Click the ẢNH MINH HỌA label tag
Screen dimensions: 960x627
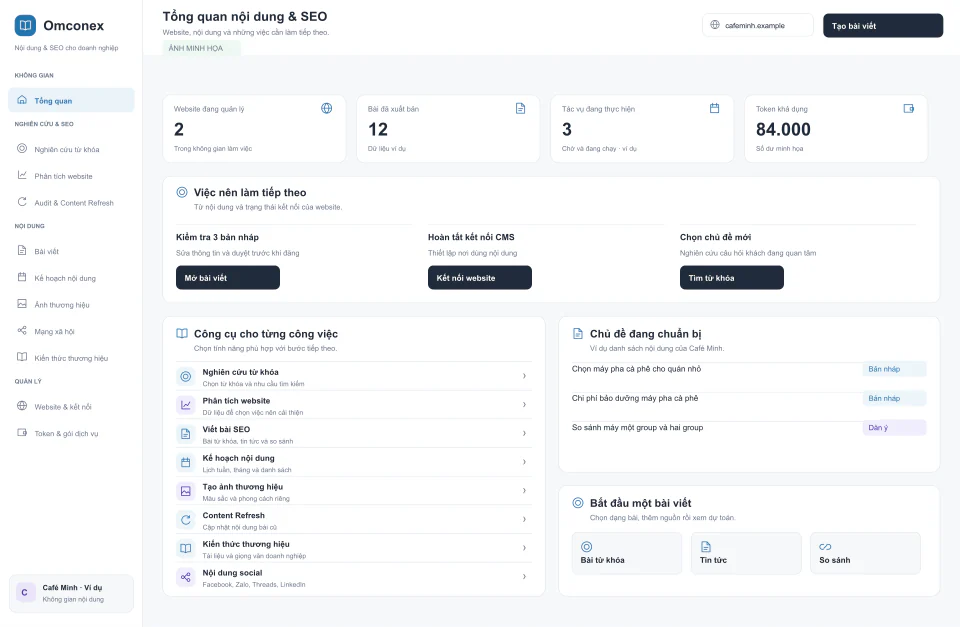(201, 48)
